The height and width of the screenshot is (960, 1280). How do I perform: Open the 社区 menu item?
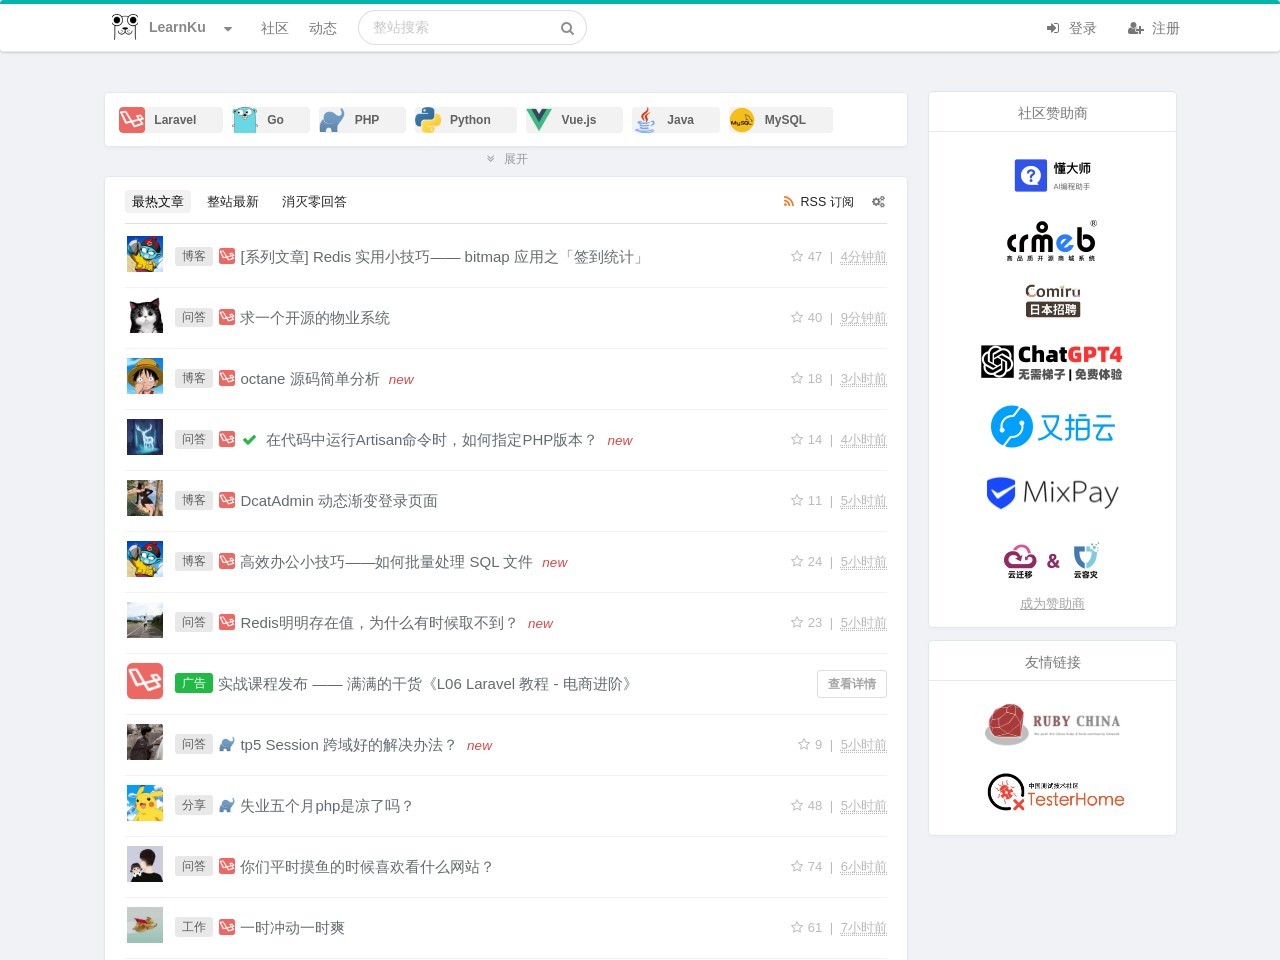(274, 28)
